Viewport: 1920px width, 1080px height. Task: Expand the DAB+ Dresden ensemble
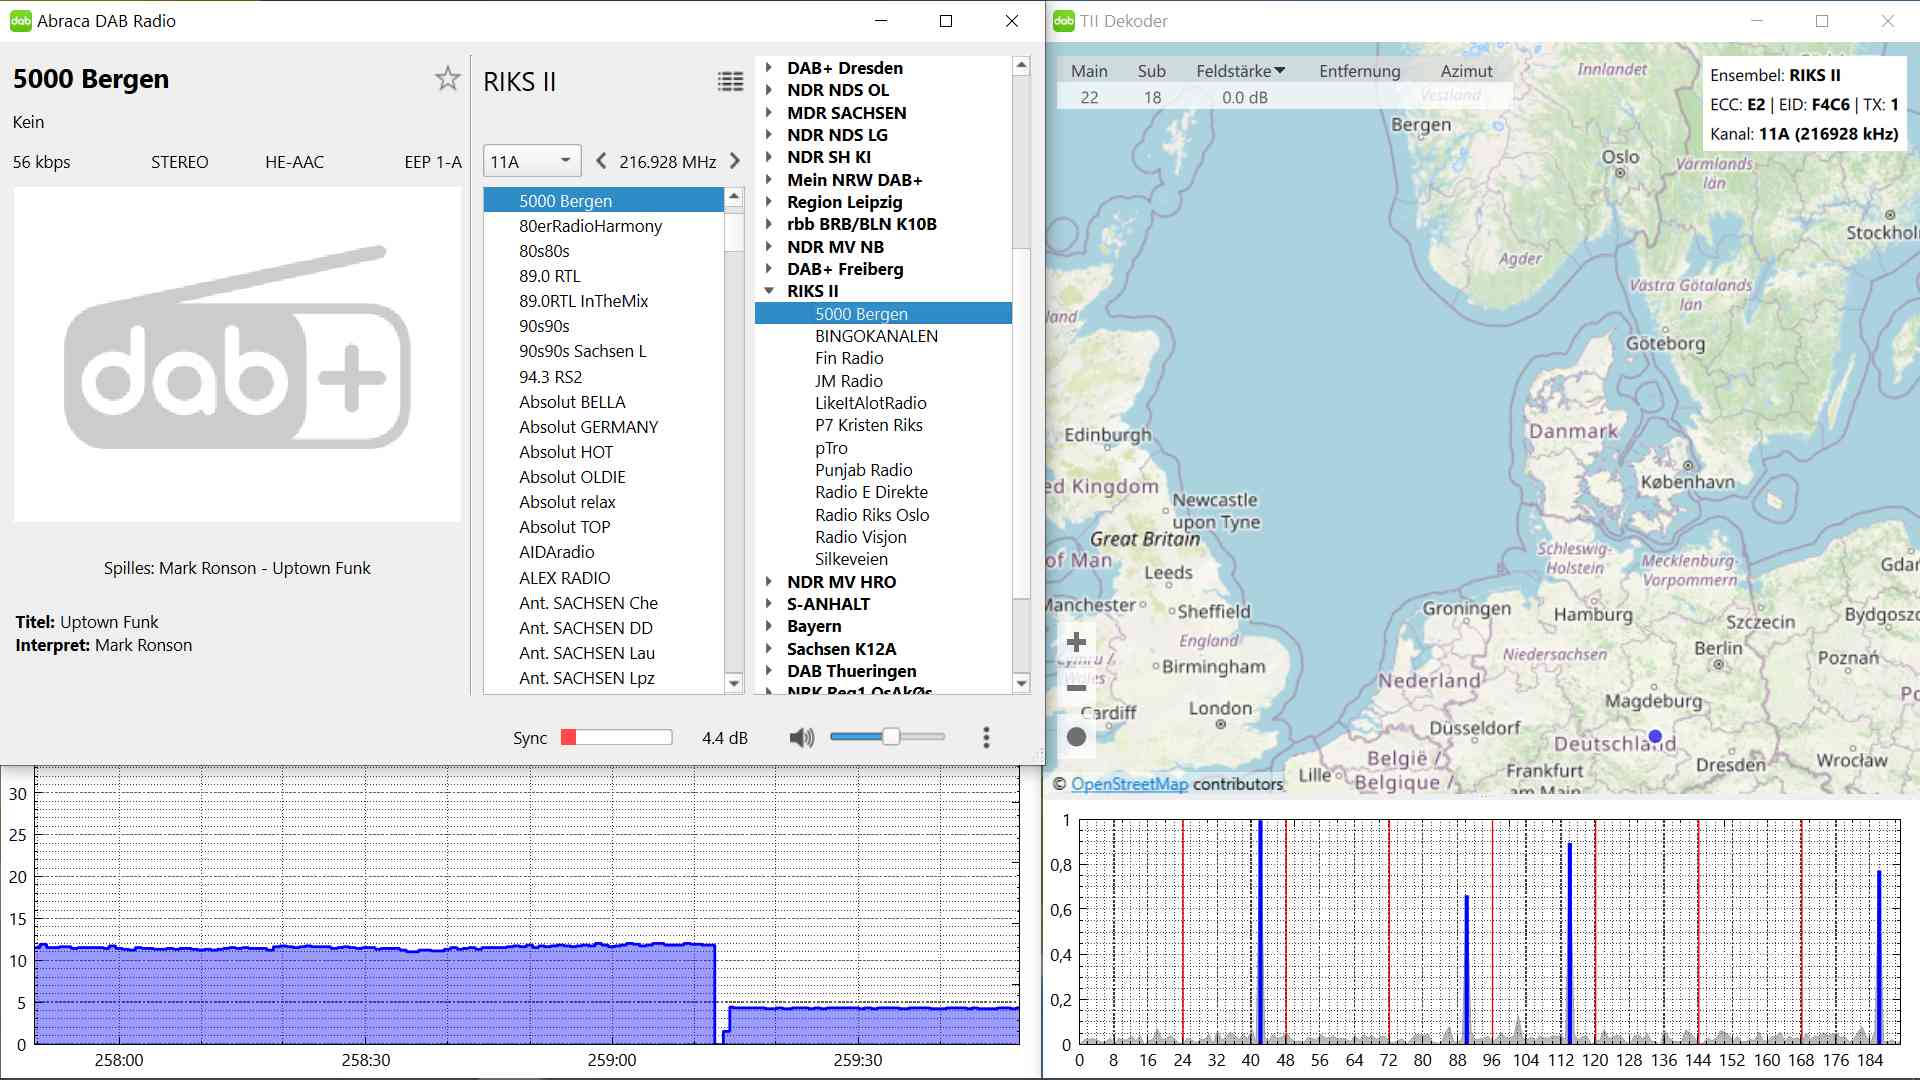click(x=769, y=68)
